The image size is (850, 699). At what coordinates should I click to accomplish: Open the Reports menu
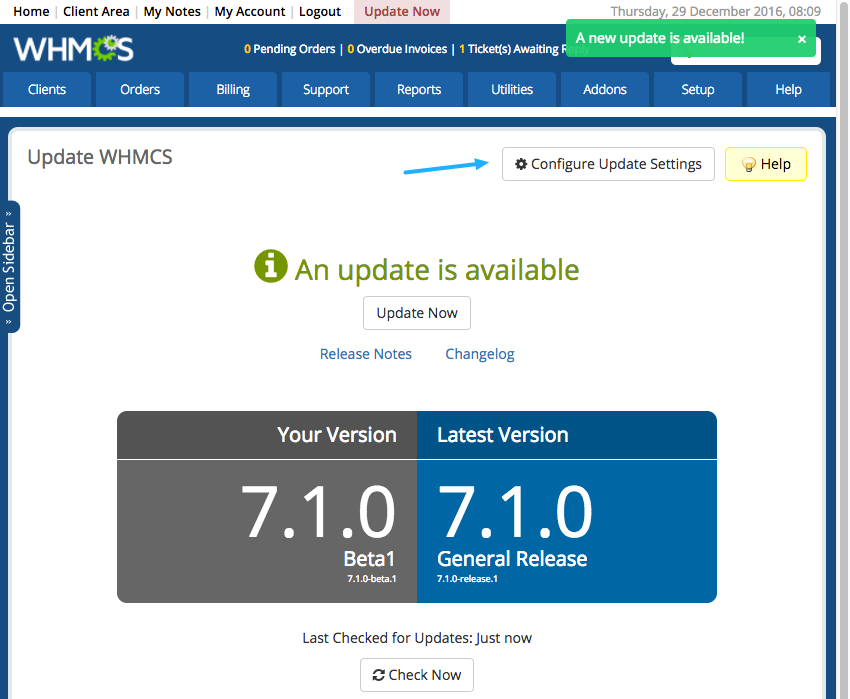419,89
